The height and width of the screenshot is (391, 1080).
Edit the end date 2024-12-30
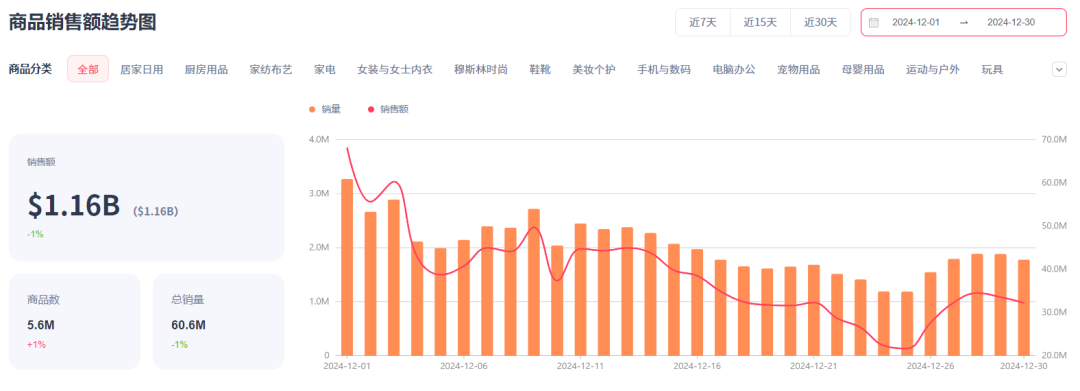[x=1010, y=22]
